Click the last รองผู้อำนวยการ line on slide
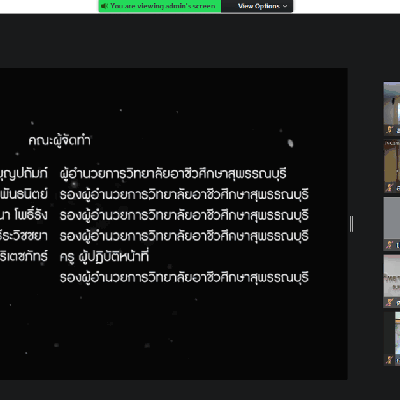Screen dimensions: 400x400 pyautogui.click(x=184, y=278)
